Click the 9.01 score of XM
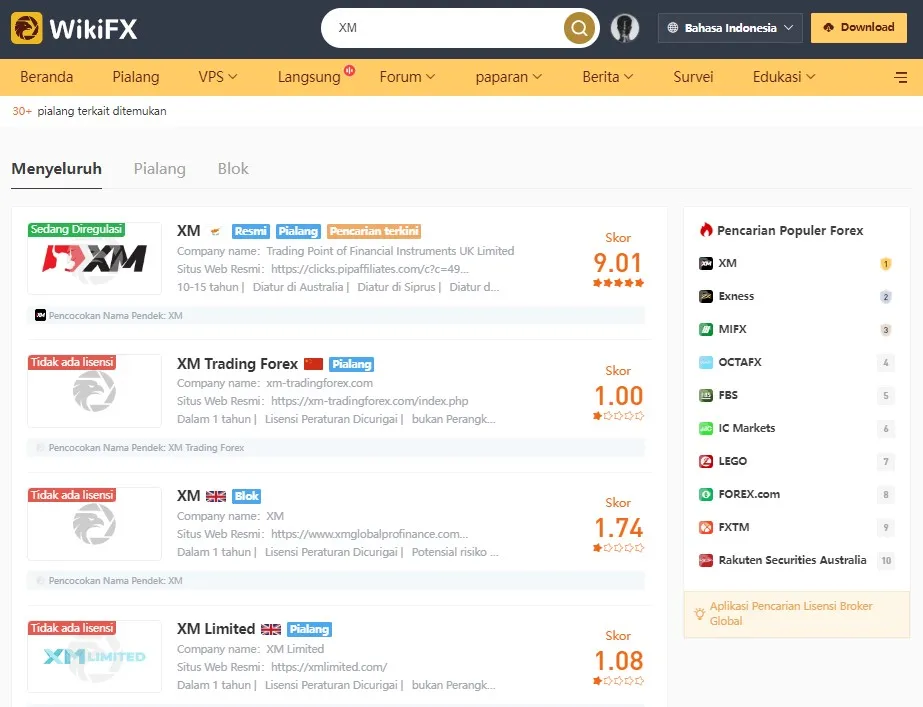 [617, 263]
